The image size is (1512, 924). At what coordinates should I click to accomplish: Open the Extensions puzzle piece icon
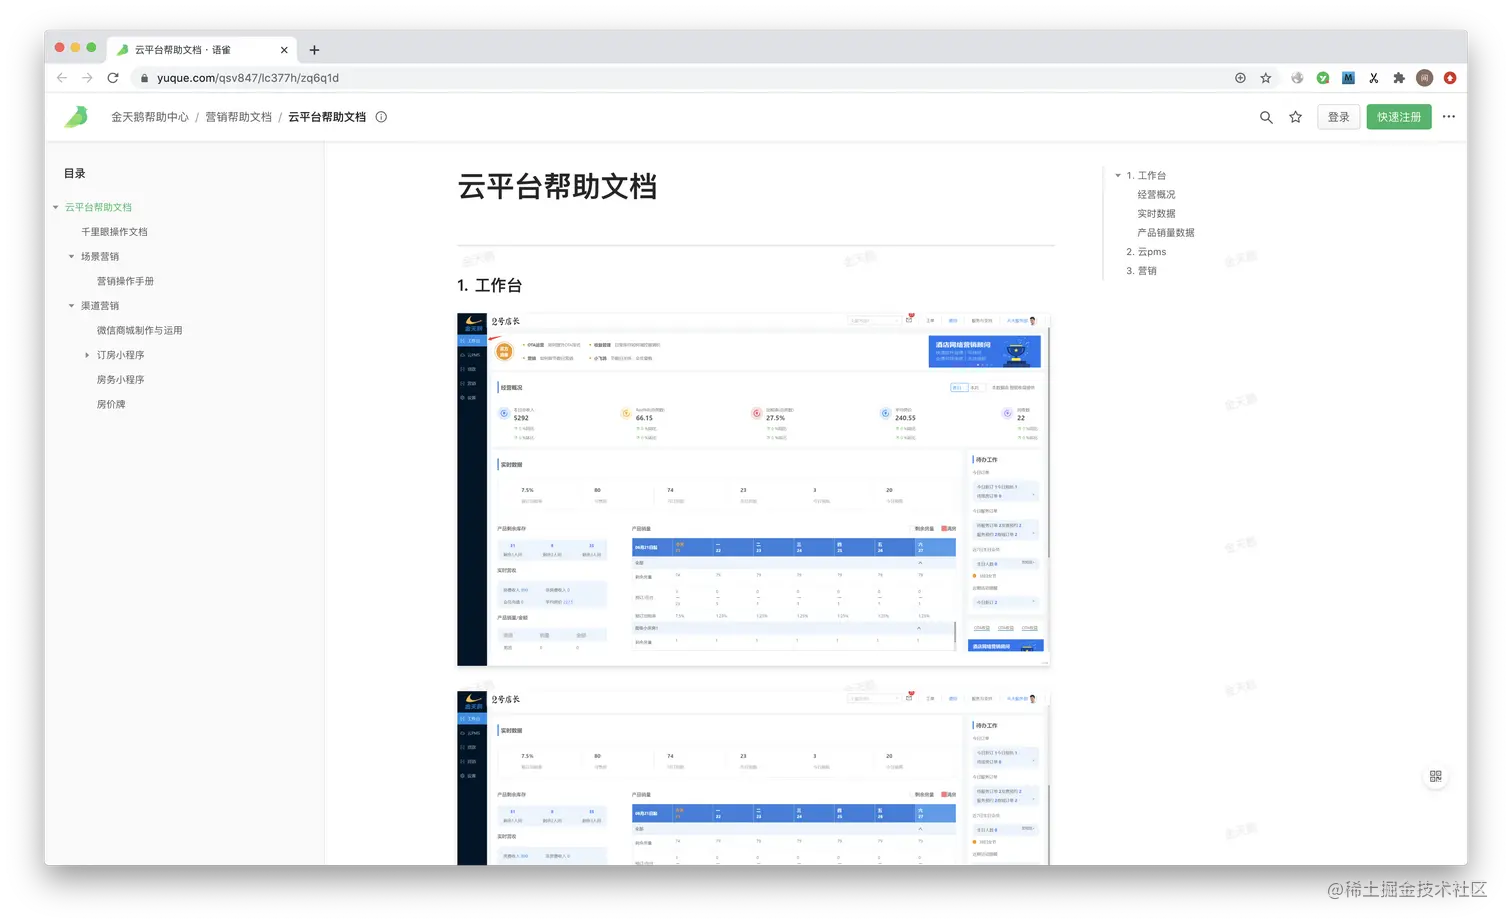click(1399, 78)
